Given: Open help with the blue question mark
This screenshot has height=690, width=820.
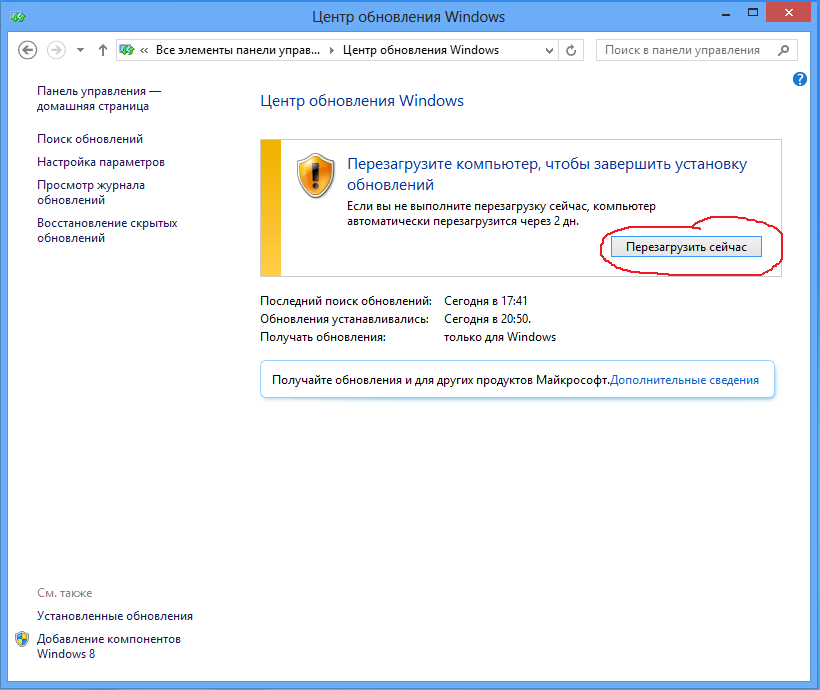Looking at the screenshot, I should pos(800,79).
